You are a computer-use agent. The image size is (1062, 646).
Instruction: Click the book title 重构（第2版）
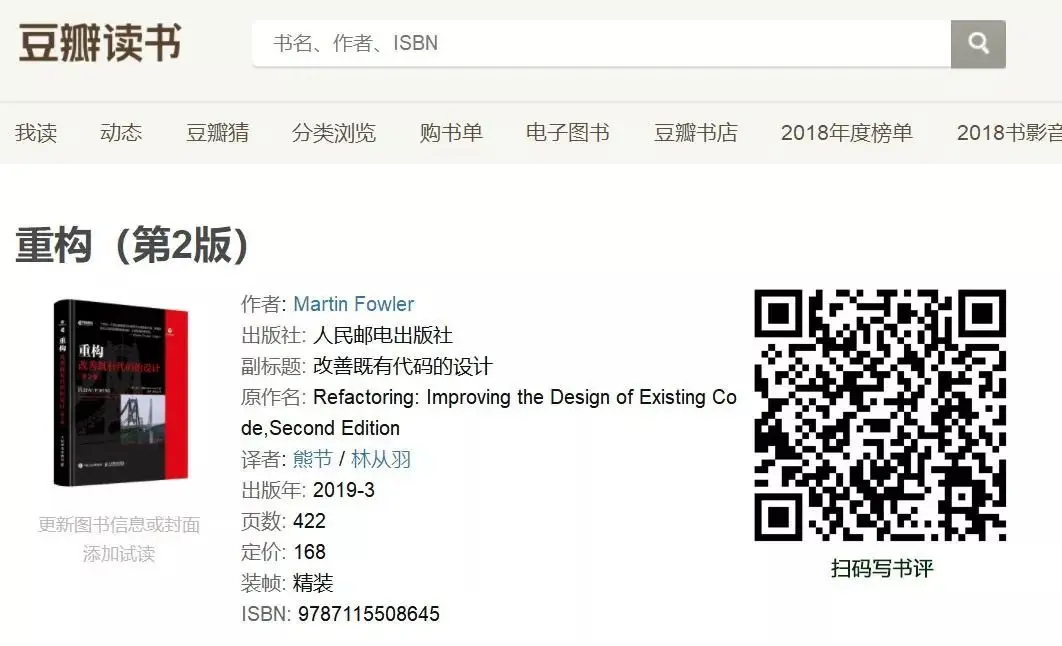(133, 245)
